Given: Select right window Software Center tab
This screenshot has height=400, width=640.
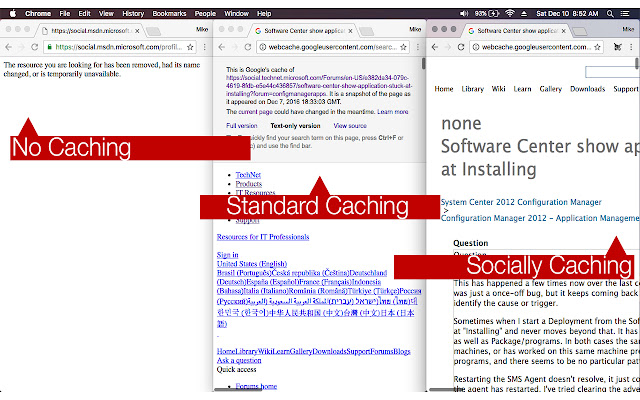Looking at the screenshot, I should (x=516, y=31).
